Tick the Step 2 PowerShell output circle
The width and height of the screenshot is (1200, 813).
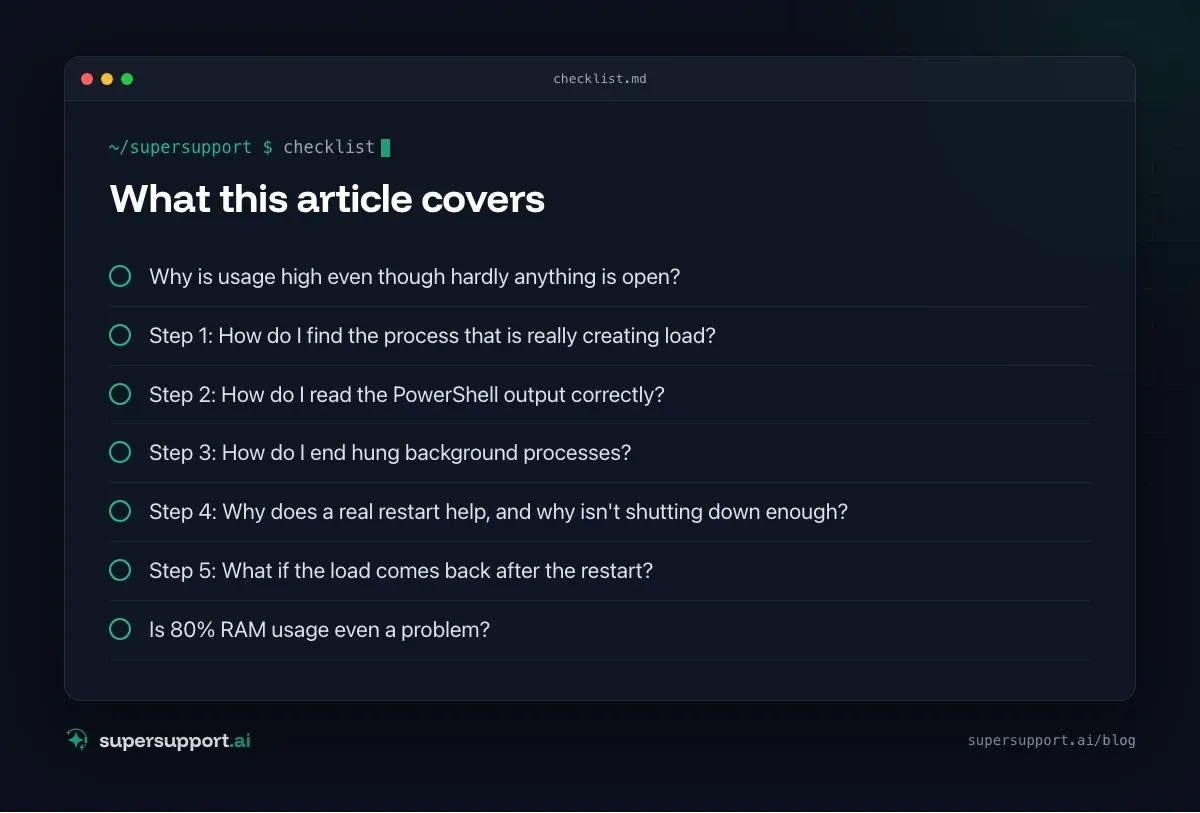120,394
